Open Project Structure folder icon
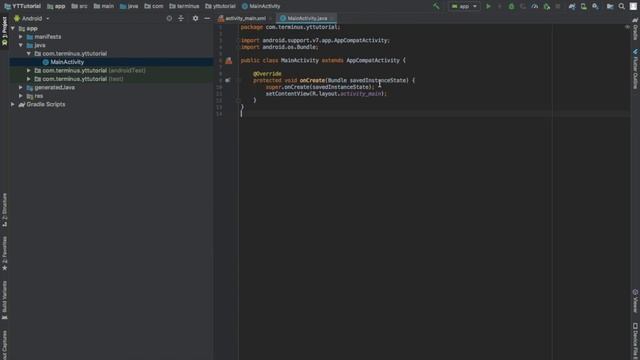640x360 pixels. pyautogui.click(x=610, y=6)
